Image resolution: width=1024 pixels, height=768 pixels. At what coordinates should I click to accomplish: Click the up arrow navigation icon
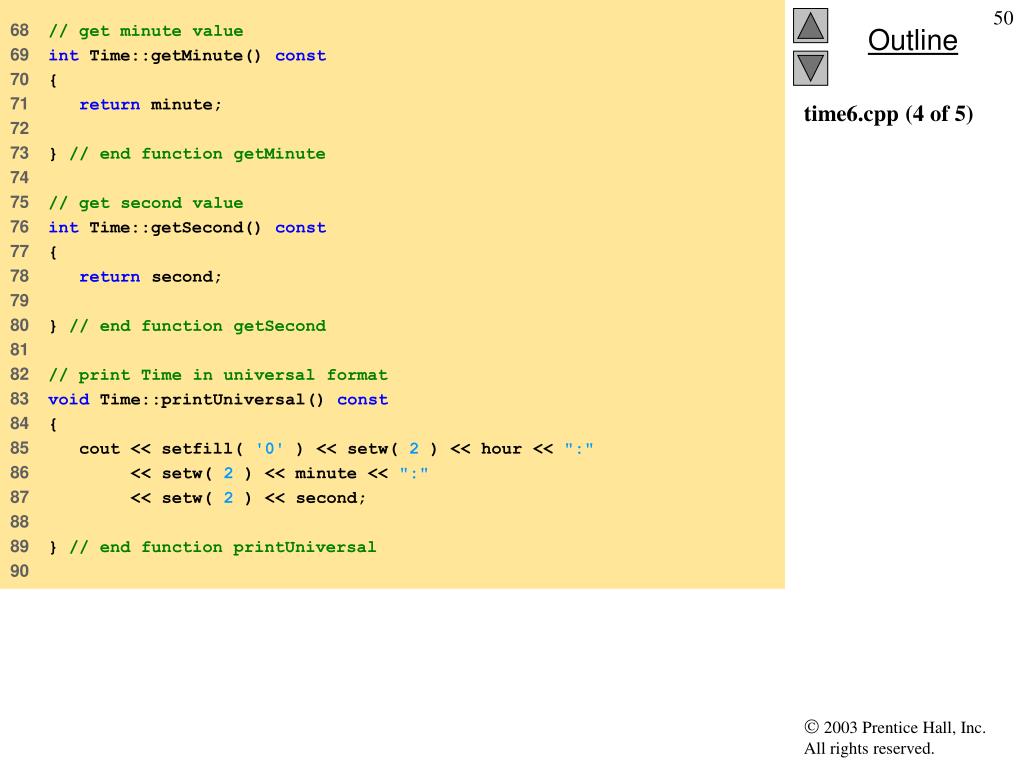(x=810, y=25)
